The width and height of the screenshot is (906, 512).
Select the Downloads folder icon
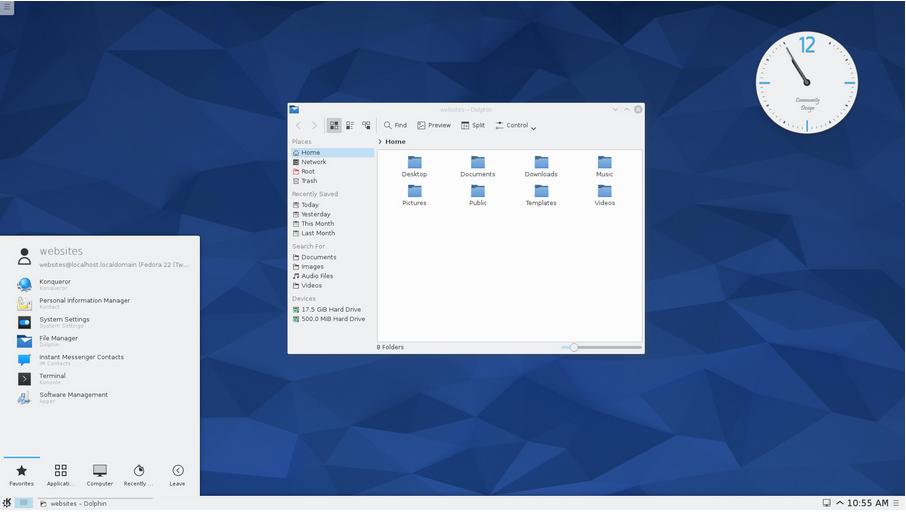(541, 162)
